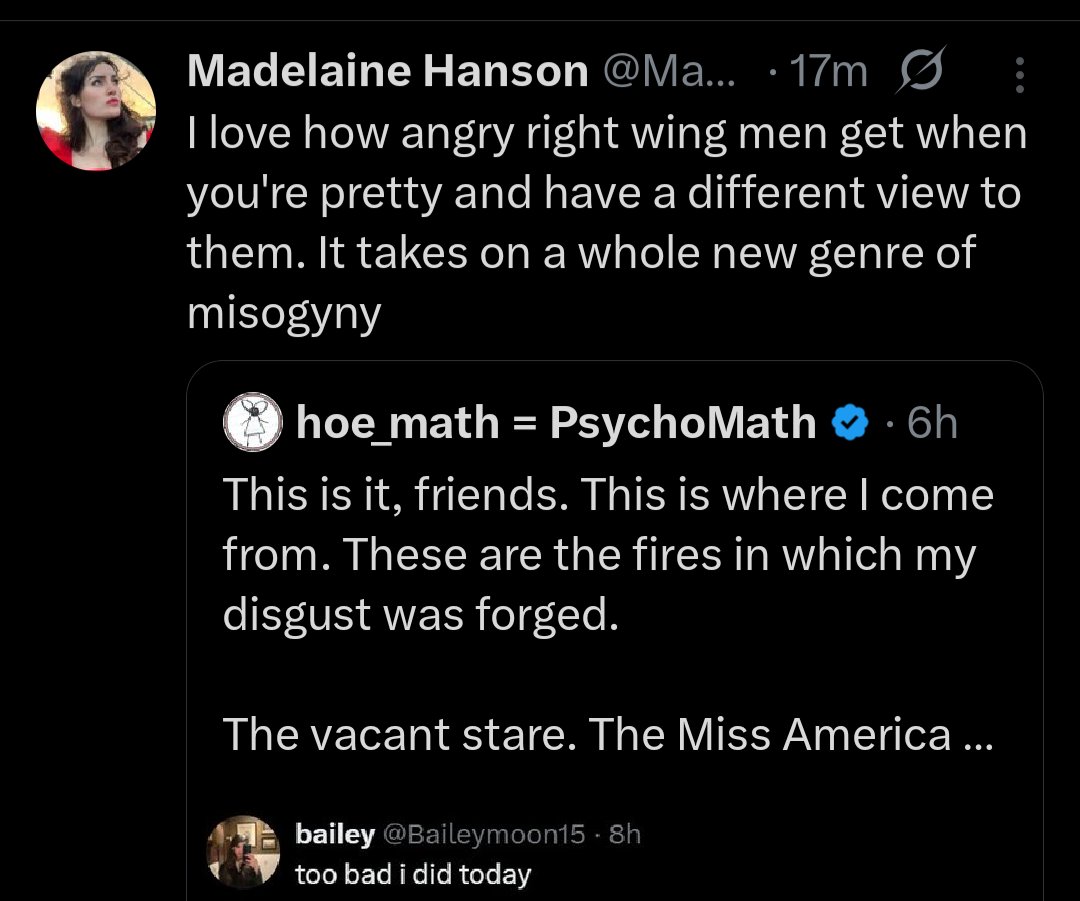
Task: Click the hoe_math stick-figure avatar
Action: [x=251, y=422]
